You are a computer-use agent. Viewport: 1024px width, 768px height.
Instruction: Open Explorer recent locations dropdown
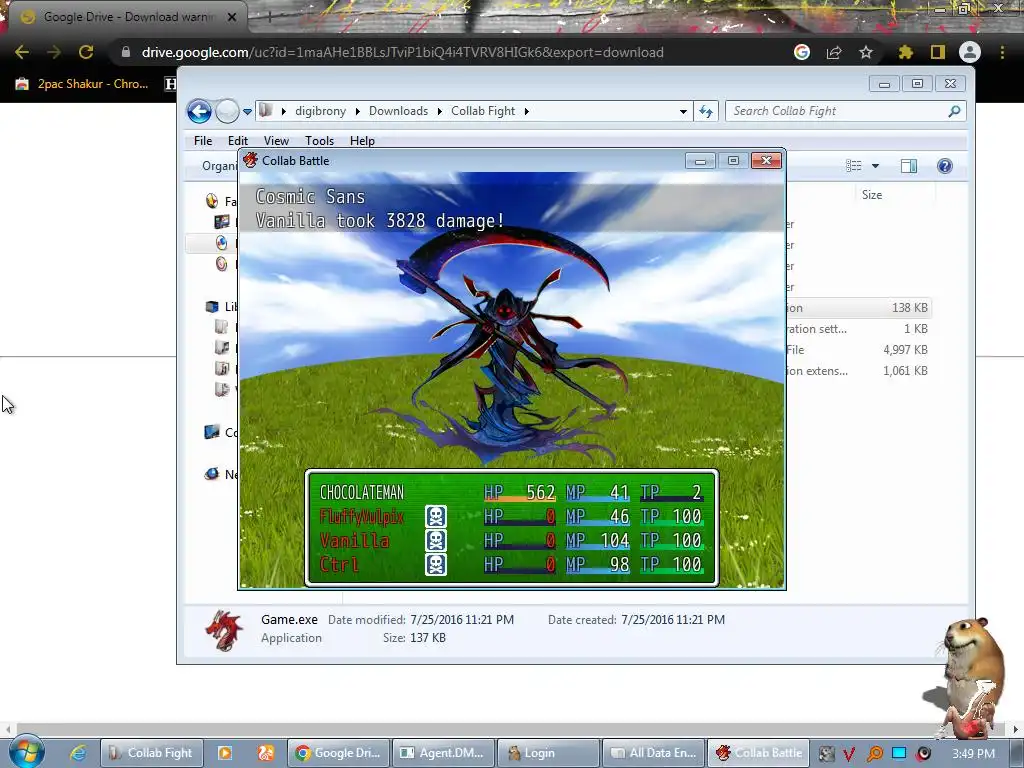(x=248, y=112)
